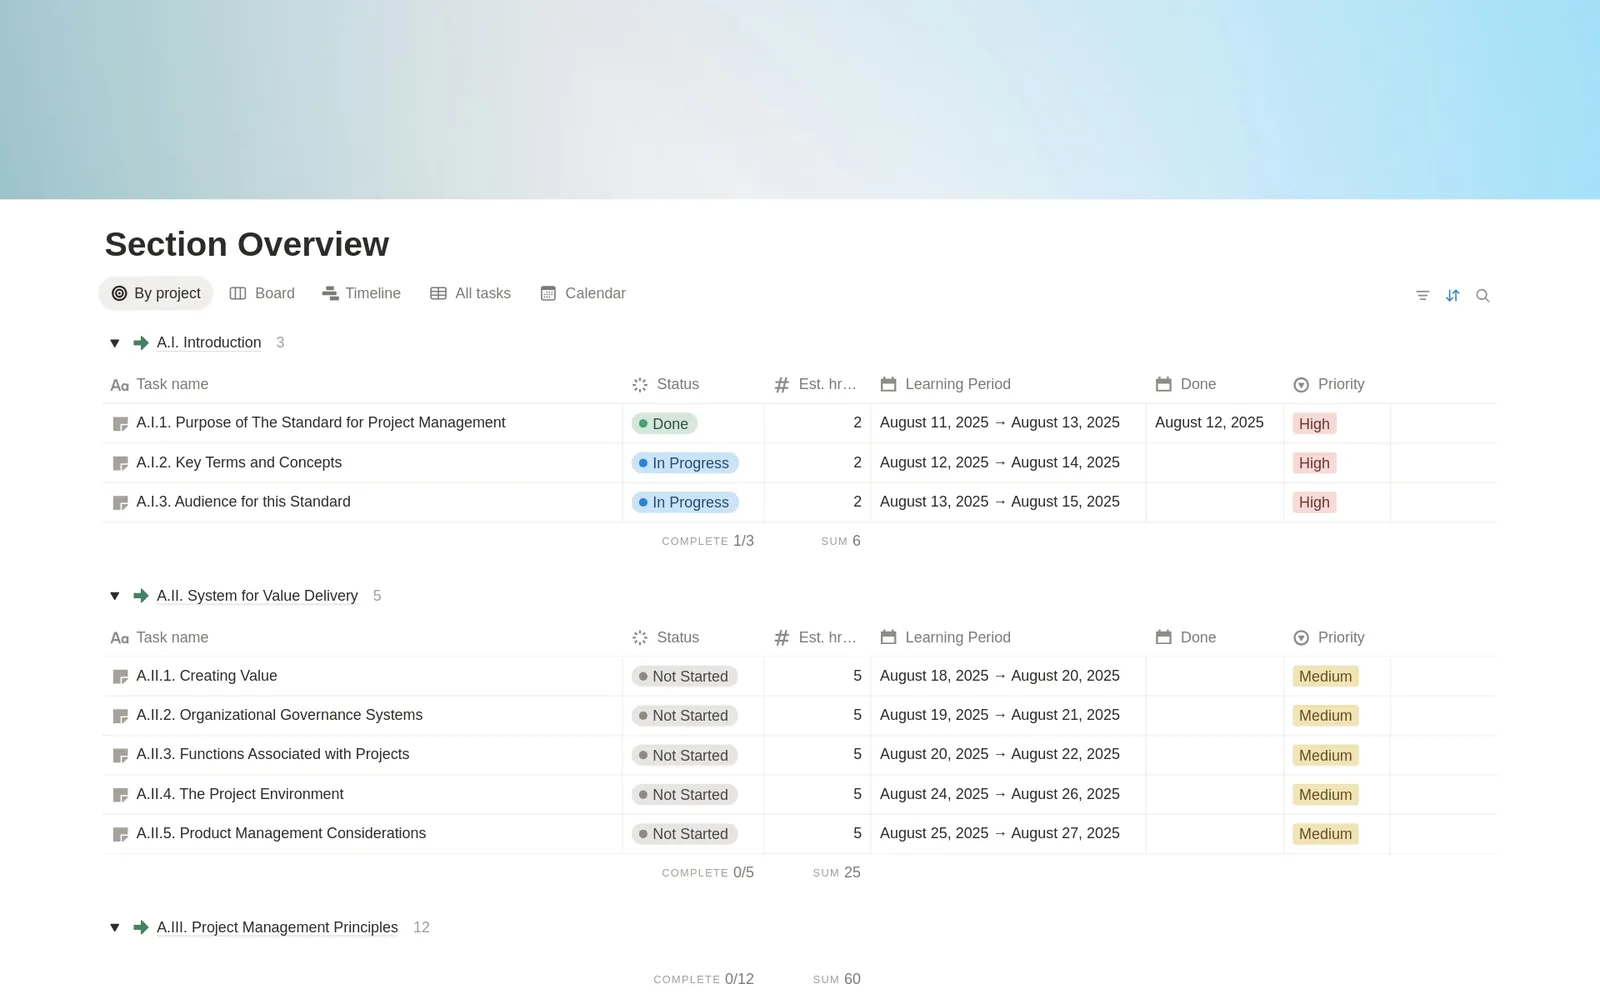Image resolution: width=1600 pixels, height=999 pixels.
Task: Click Est. hr column header in Introduction table
Action: coord(817,384)
